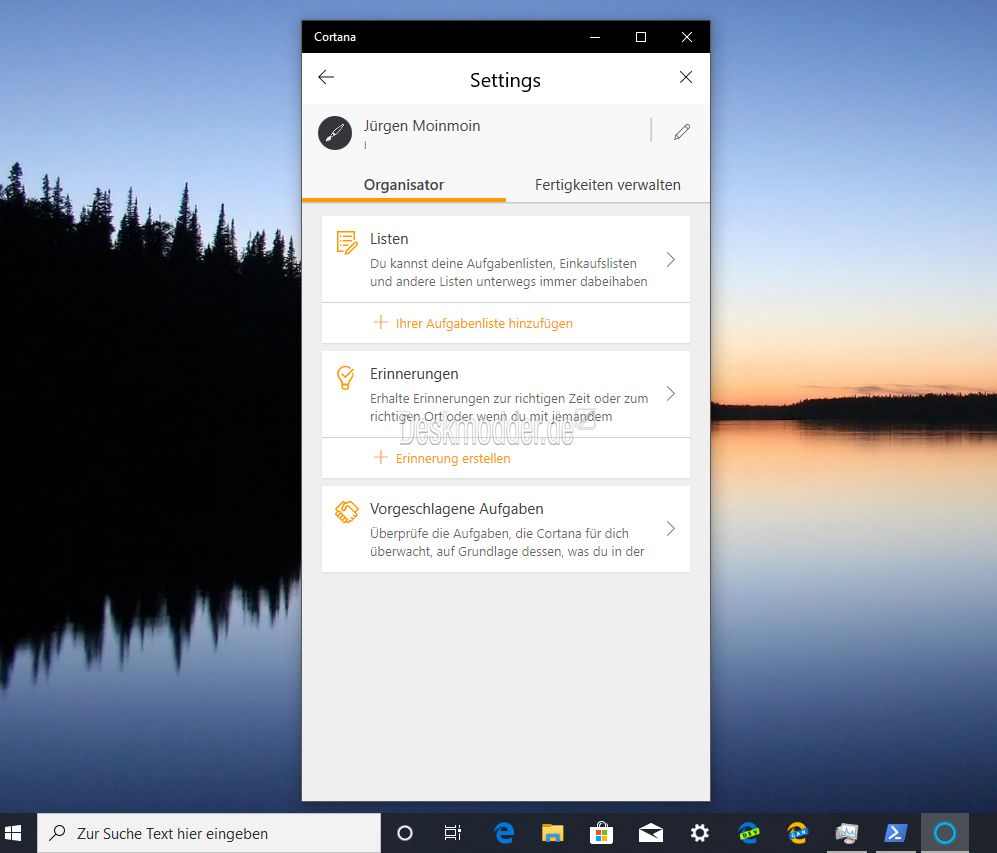Viewport: 997px width, 853px height.
Task: Launch Edge Canary from the taskbar
Action: click(797, 833)
